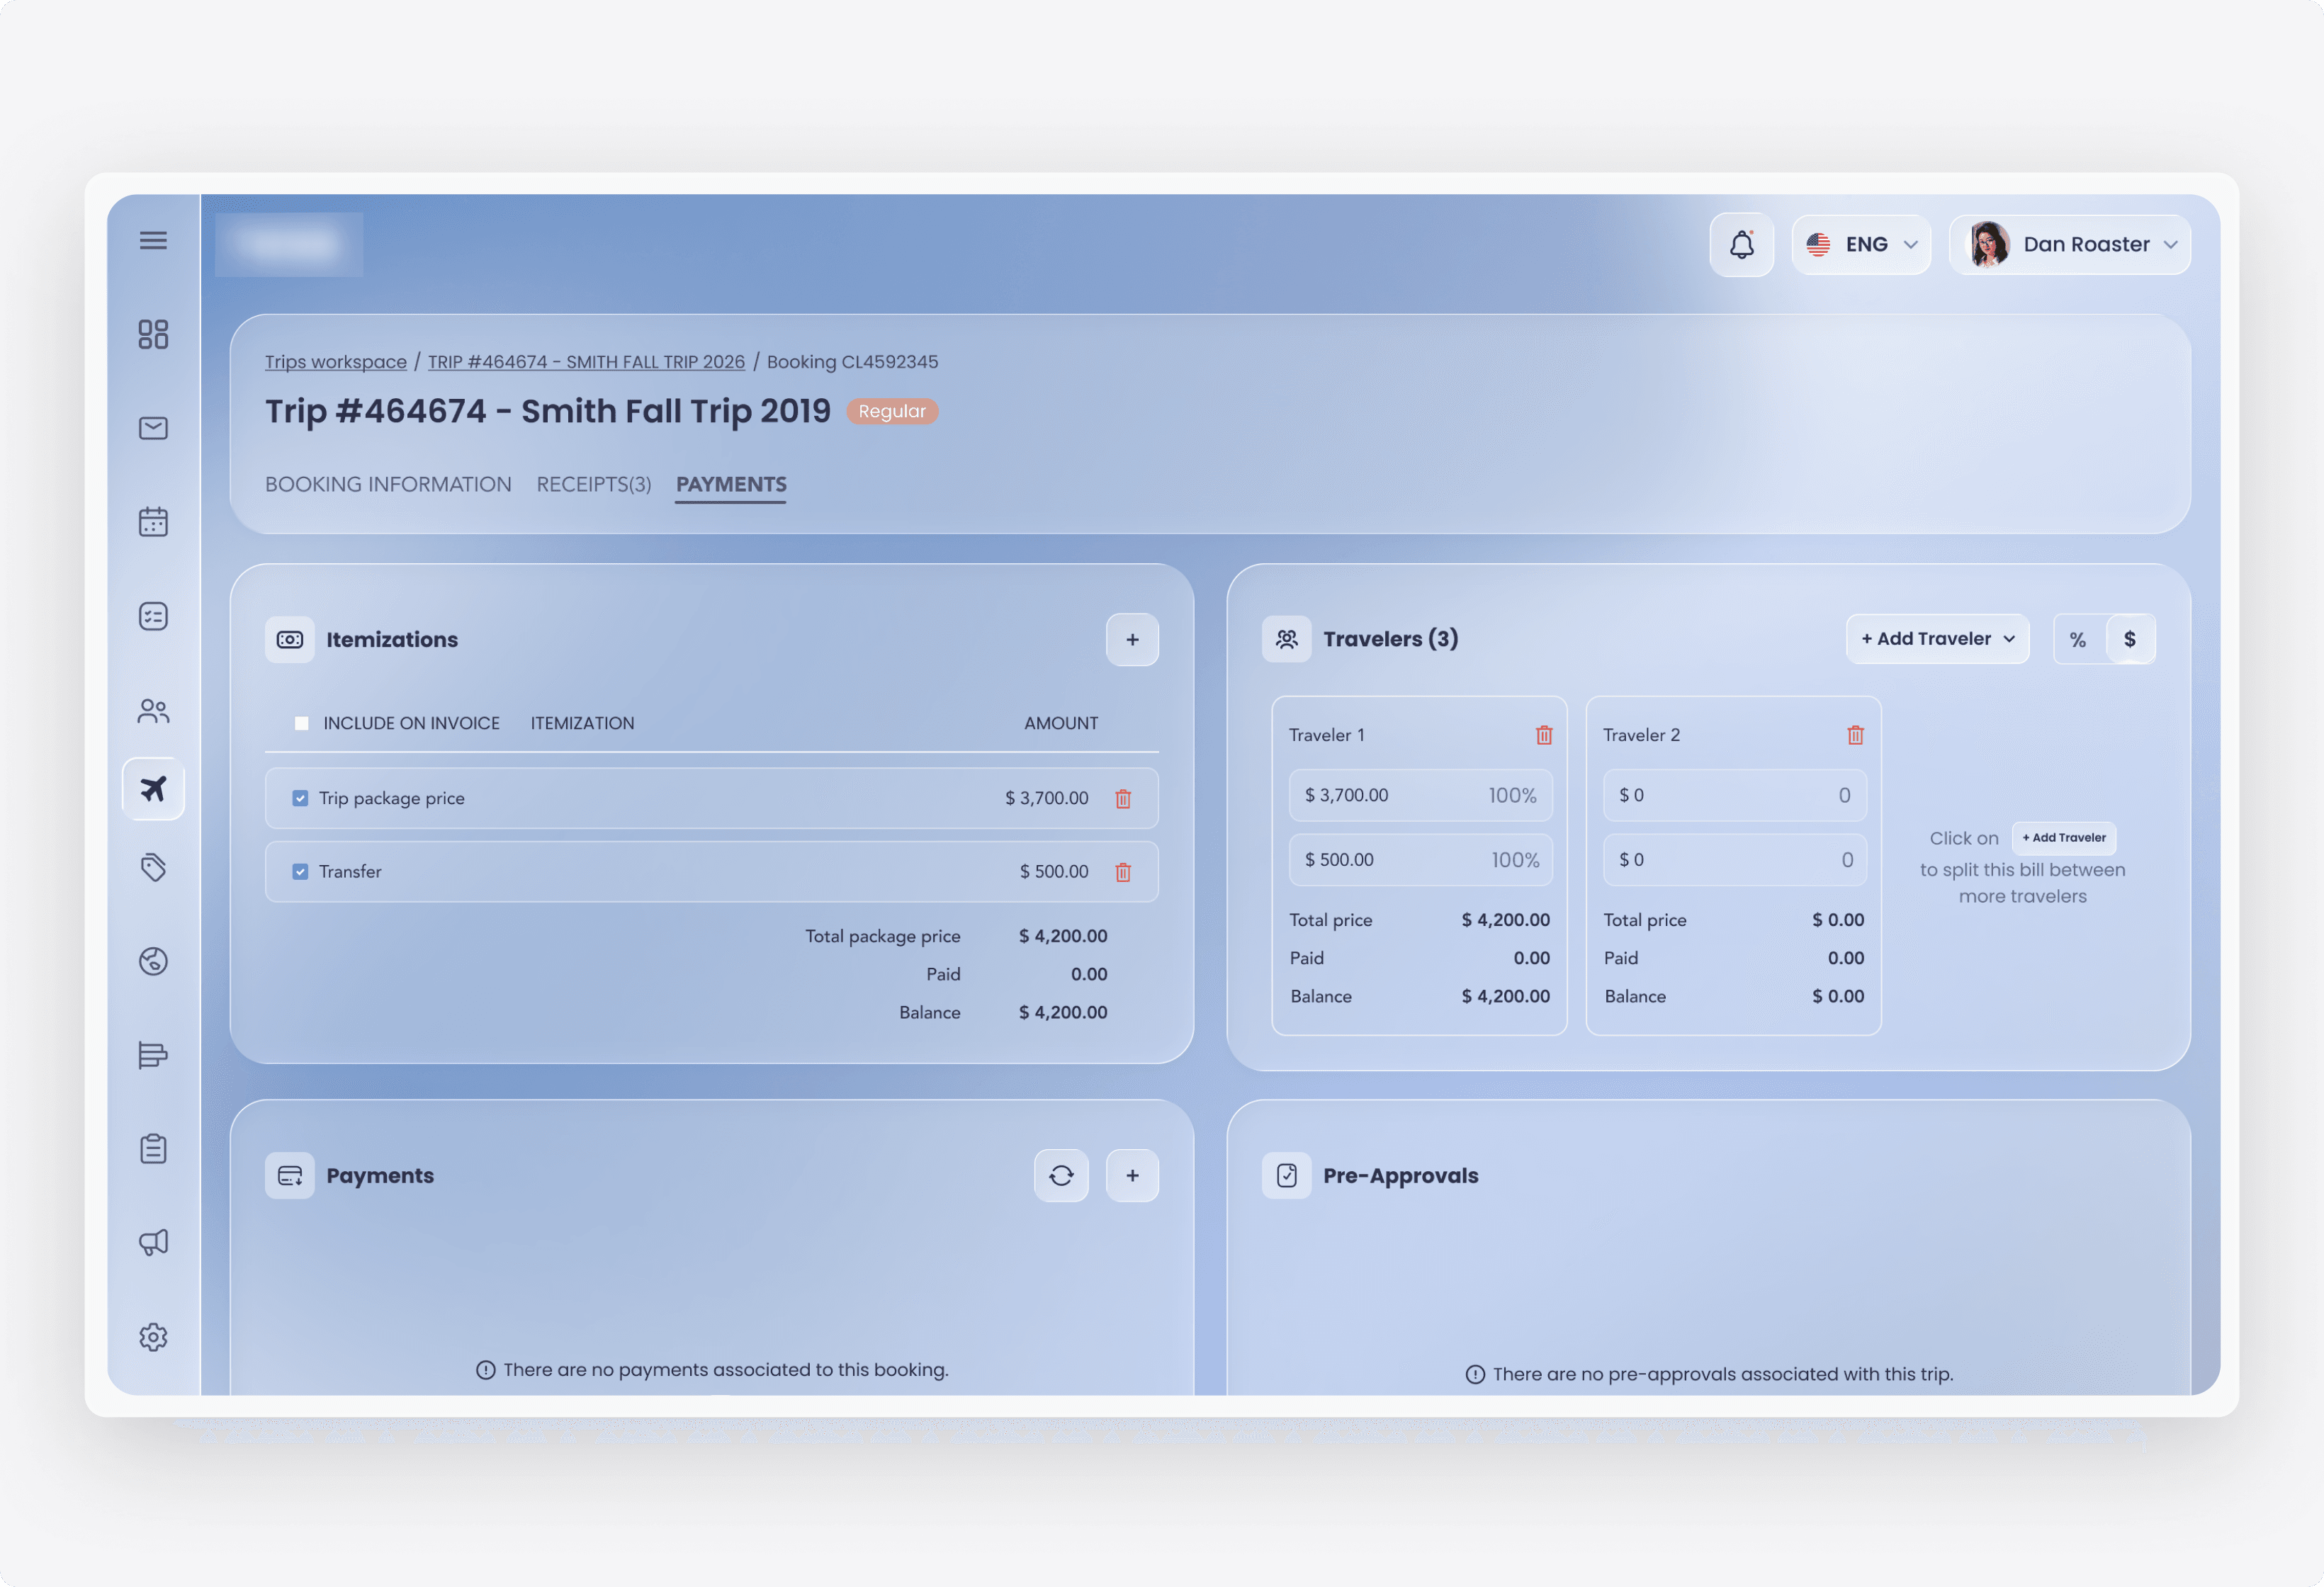Delete the Trip package price itemization
Image resolution: width=2324 pixels, height=1587 pixels.
click(1123, 798)
